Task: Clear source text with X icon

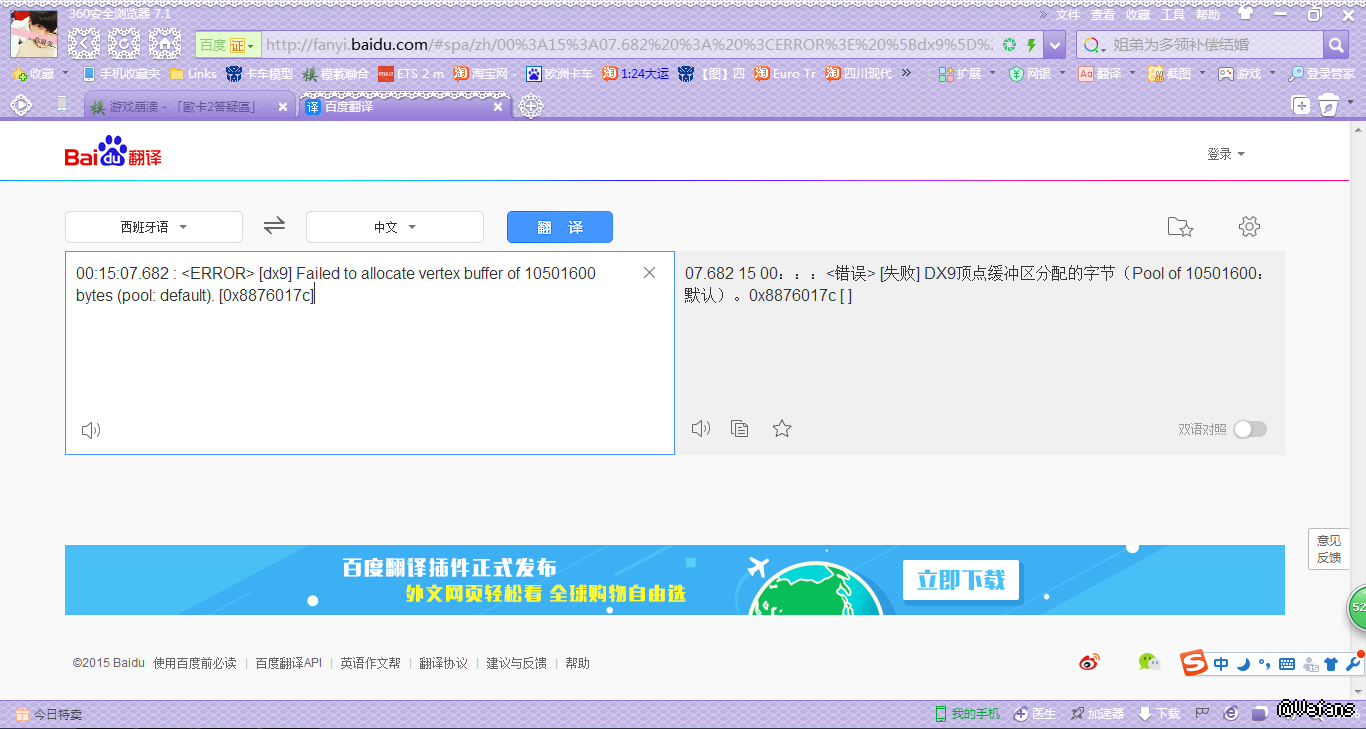Action: [x=649, y=273]
